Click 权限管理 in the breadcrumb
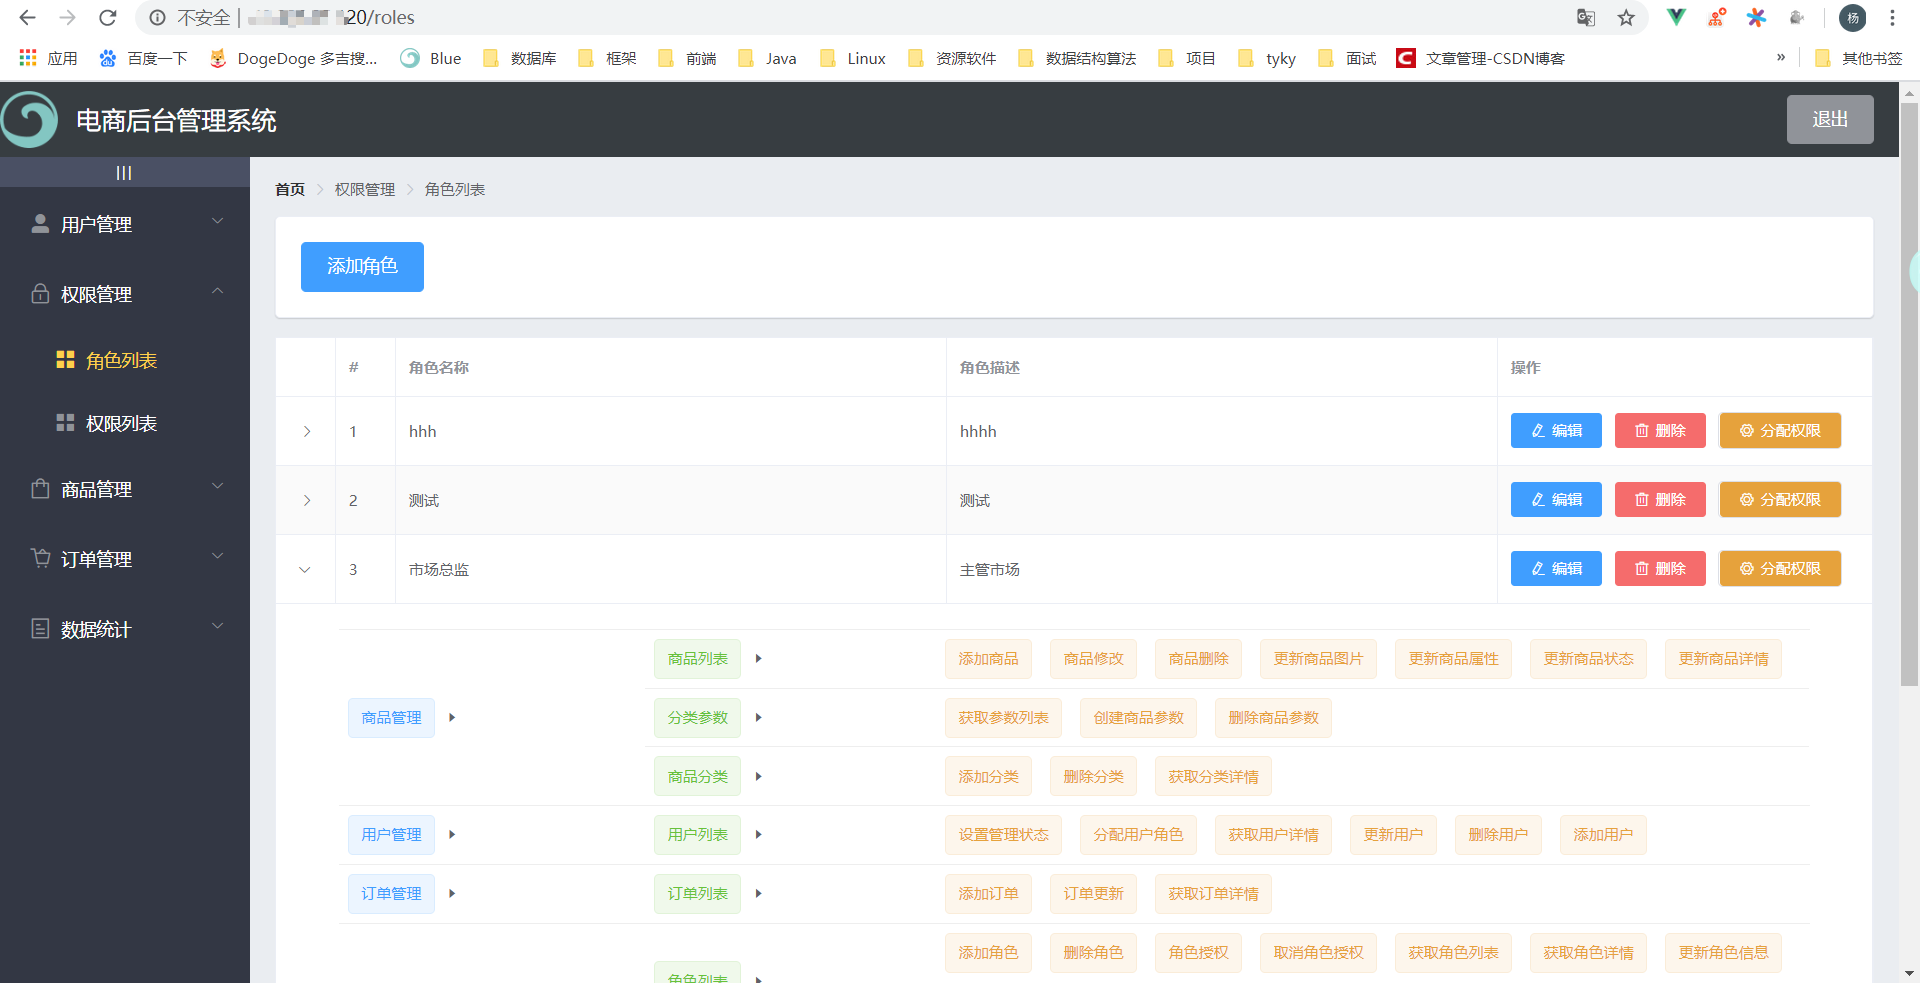Screen dimensions: 1920x983 (x=365, y=189)
